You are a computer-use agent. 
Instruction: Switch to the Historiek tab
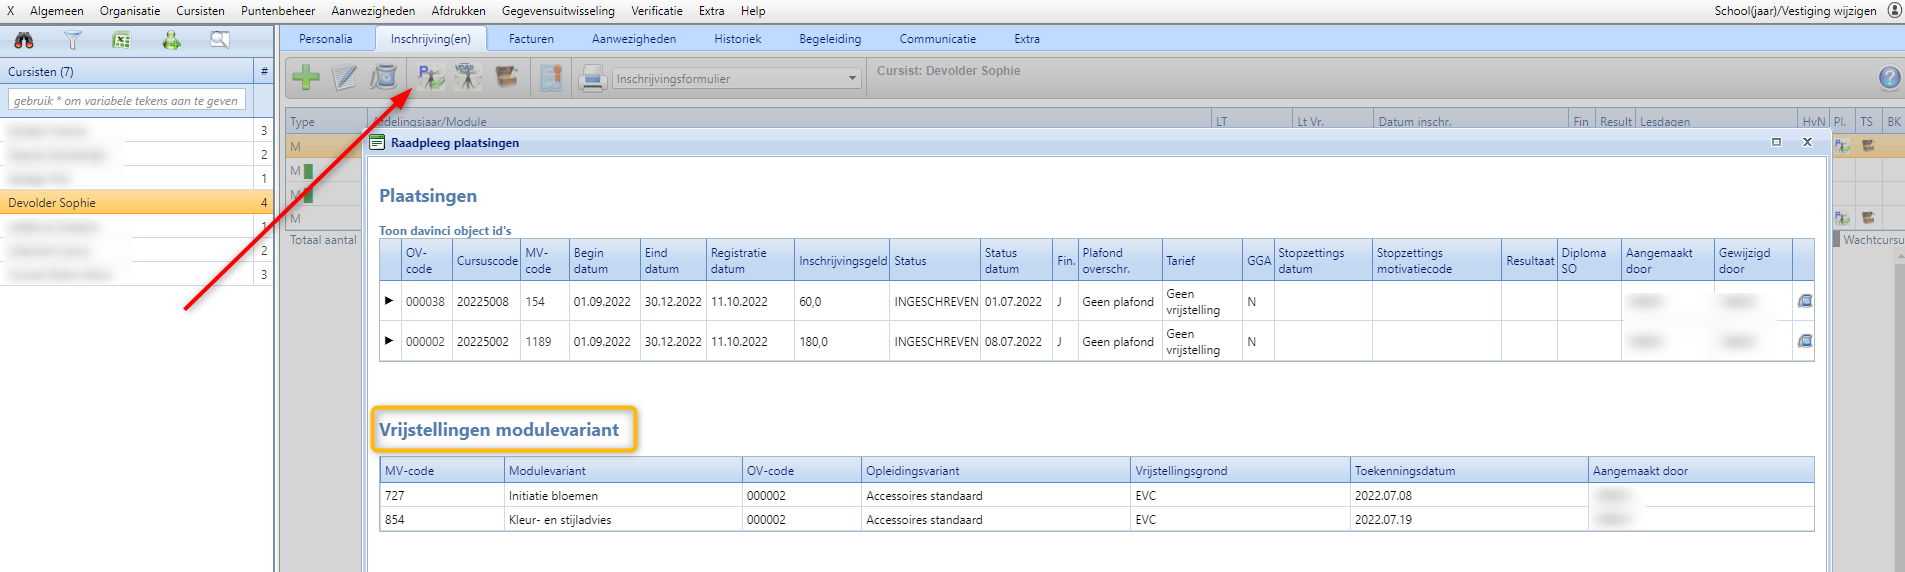738,39
